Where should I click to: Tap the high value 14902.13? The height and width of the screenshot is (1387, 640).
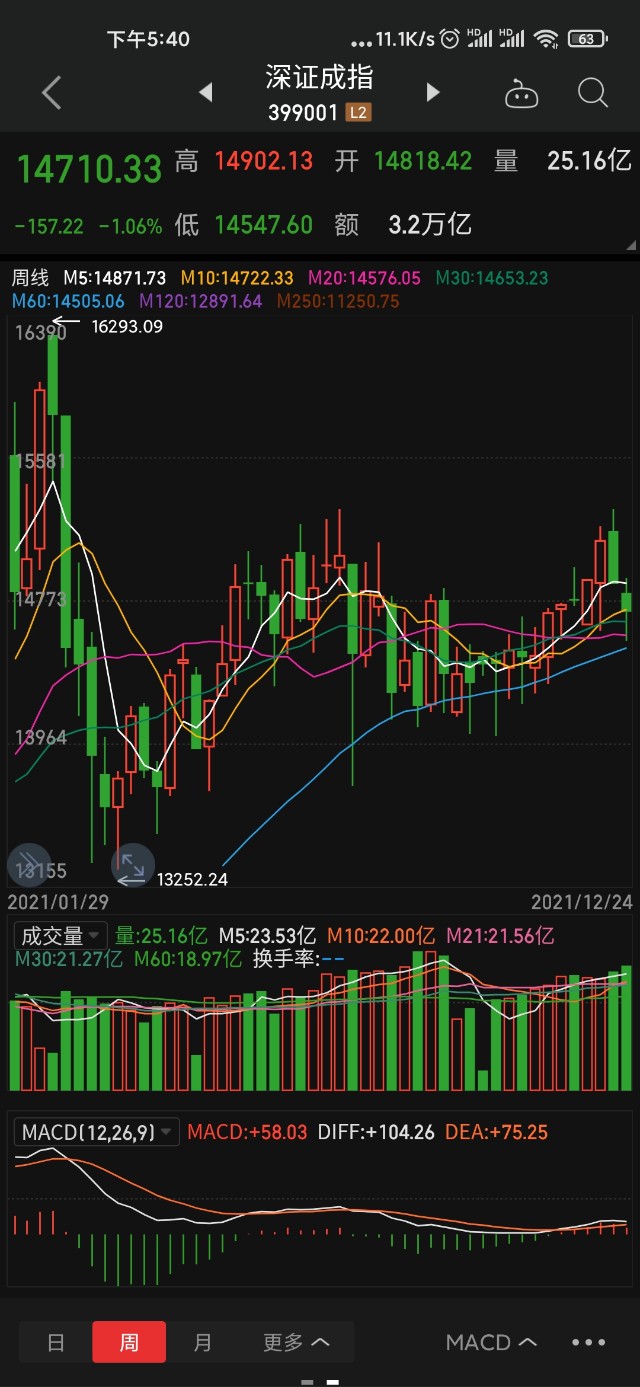[263, 161]
